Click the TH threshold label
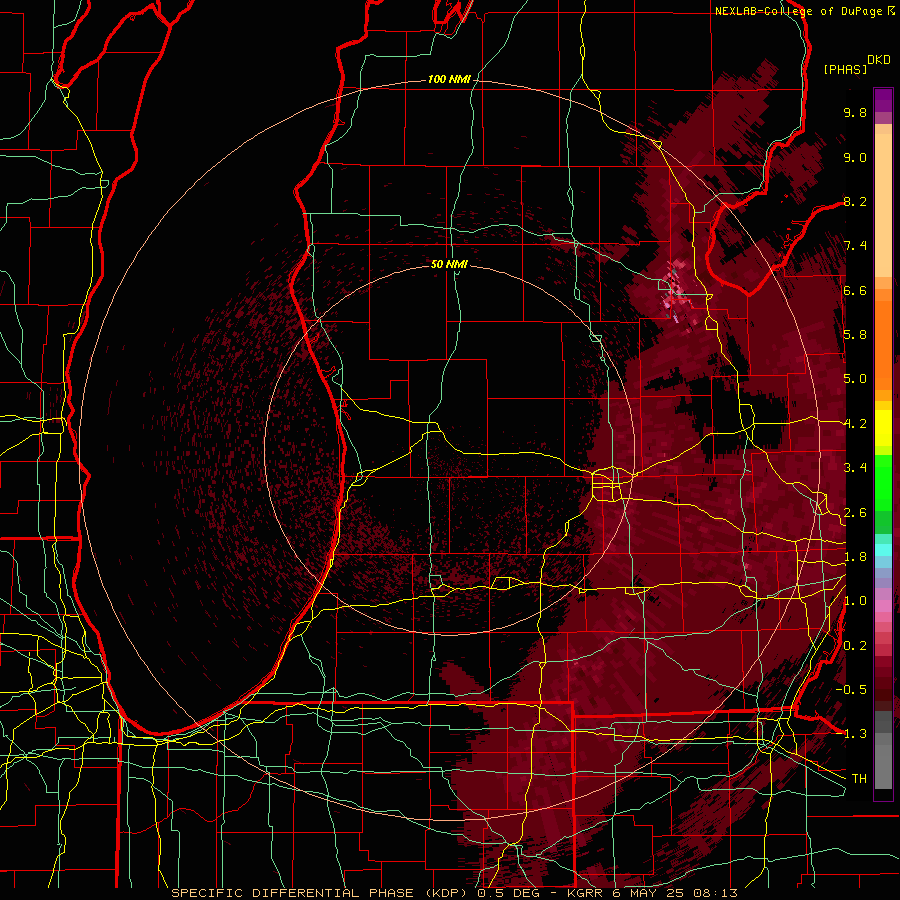The height and width of the screenshot is (900, 900). tap(859, 779)
